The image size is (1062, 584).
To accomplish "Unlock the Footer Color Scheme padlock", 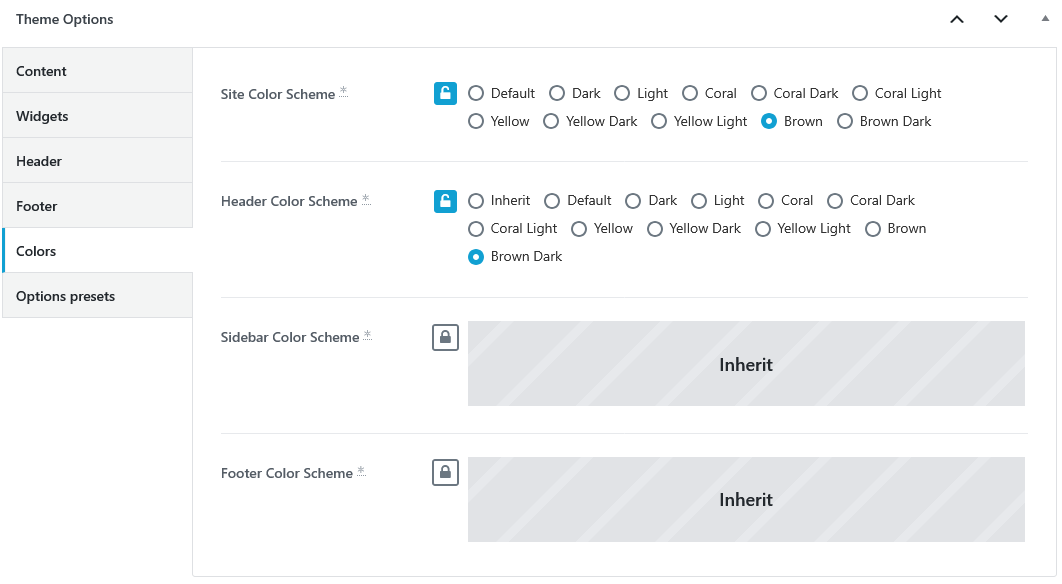I will coord(445,472).
